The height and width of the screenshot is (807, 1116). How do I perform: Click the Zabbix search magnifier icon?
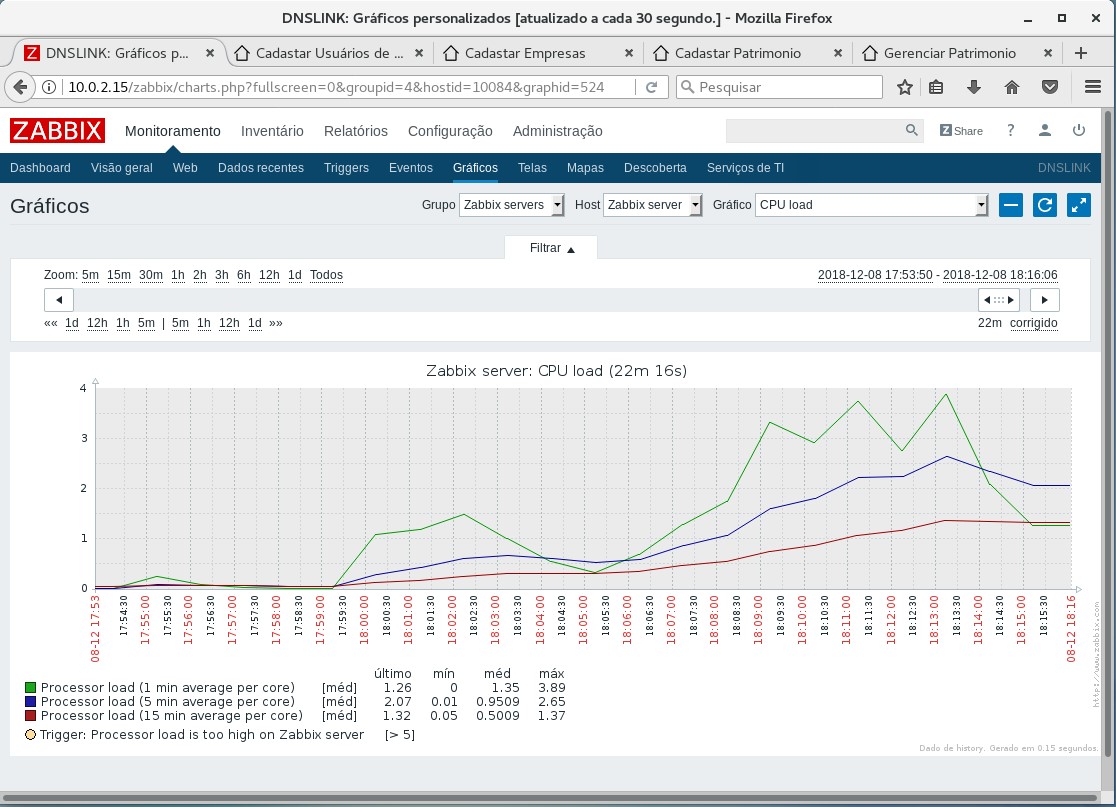911,130
